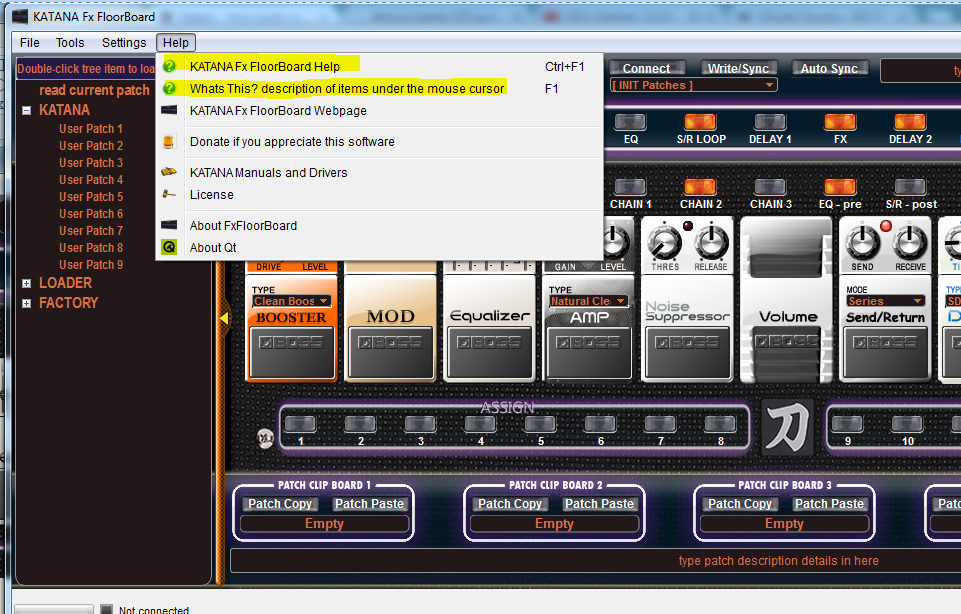Click the Send/Return SEND knob
961x614 pixels.
click(x=863, y=243)
